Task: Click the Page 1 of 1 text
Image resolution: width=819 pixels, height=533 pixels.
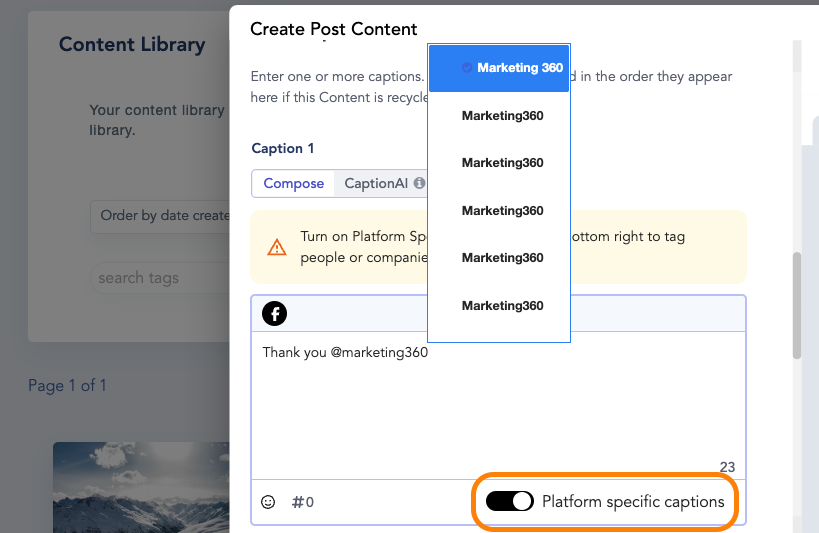Action: [67, 386]
